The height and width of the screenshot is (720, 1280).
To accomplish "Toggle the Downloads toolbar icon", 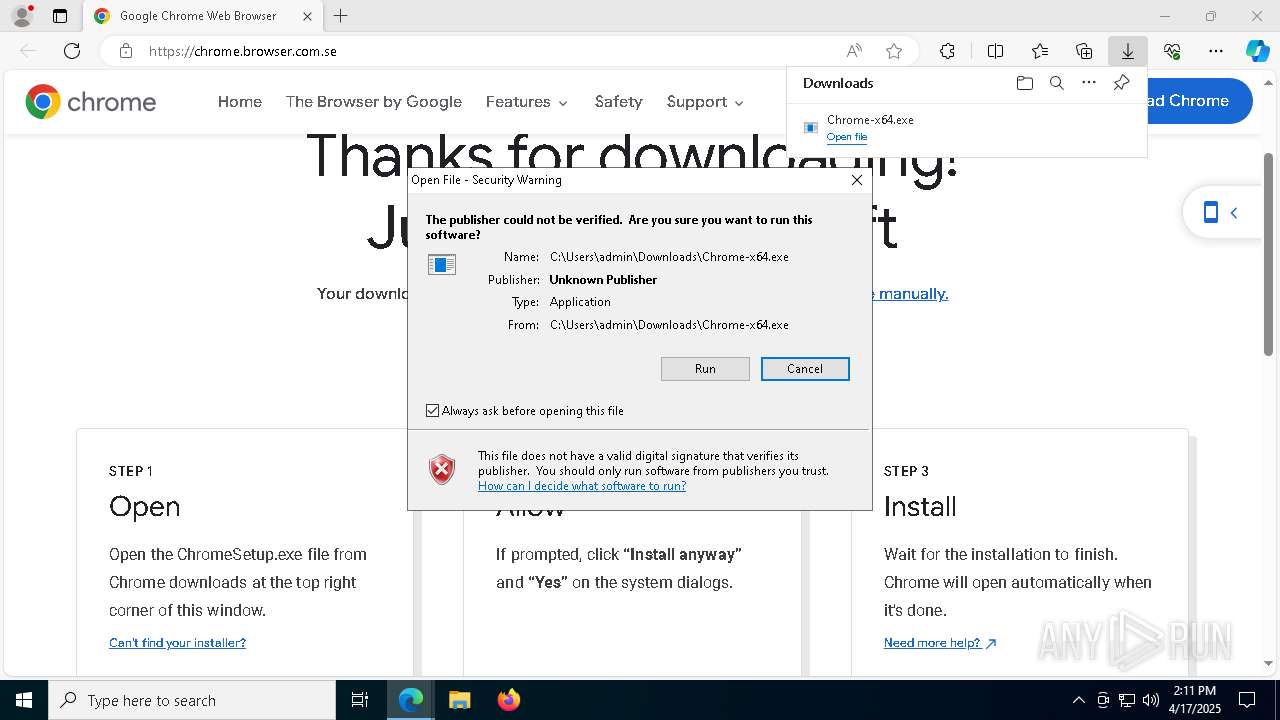I will click(x=1127, y=51).
